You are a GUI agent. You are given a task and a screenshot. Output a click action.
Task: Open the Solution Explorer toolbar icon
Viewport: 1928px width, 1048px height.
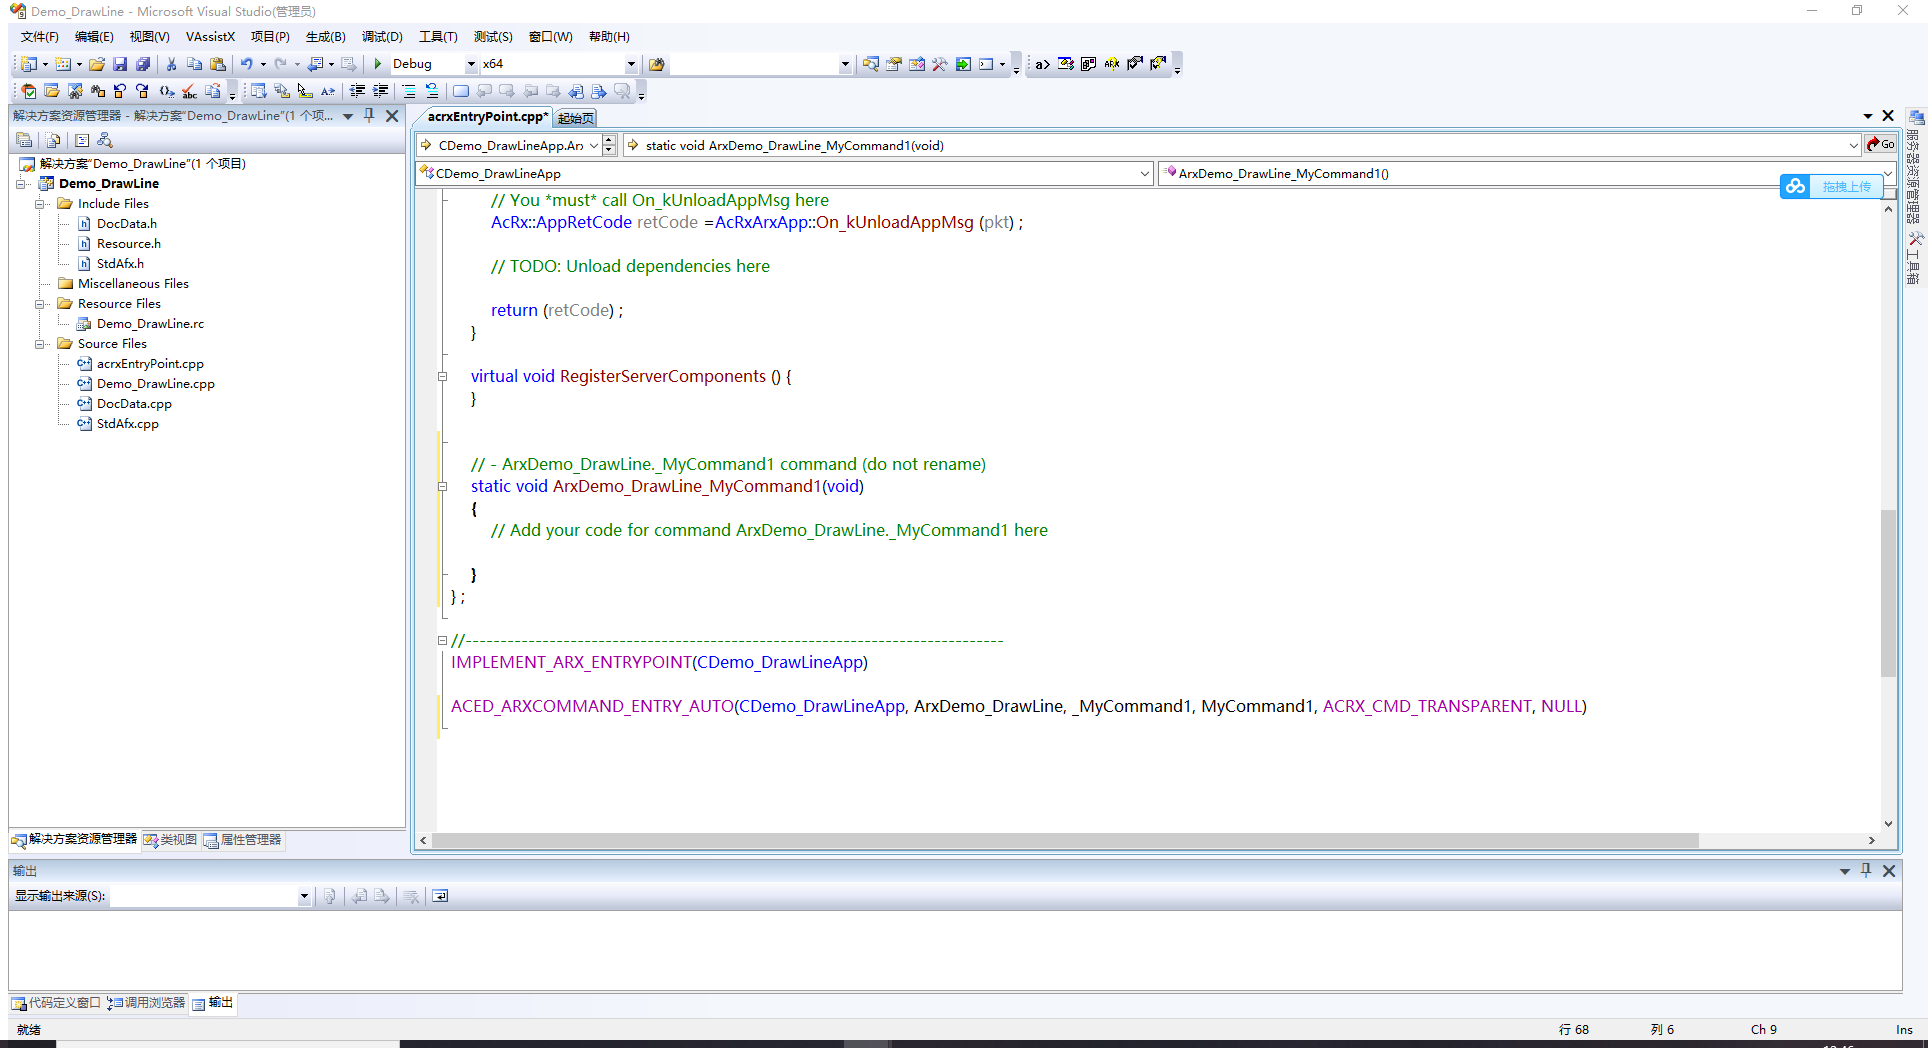871,64
